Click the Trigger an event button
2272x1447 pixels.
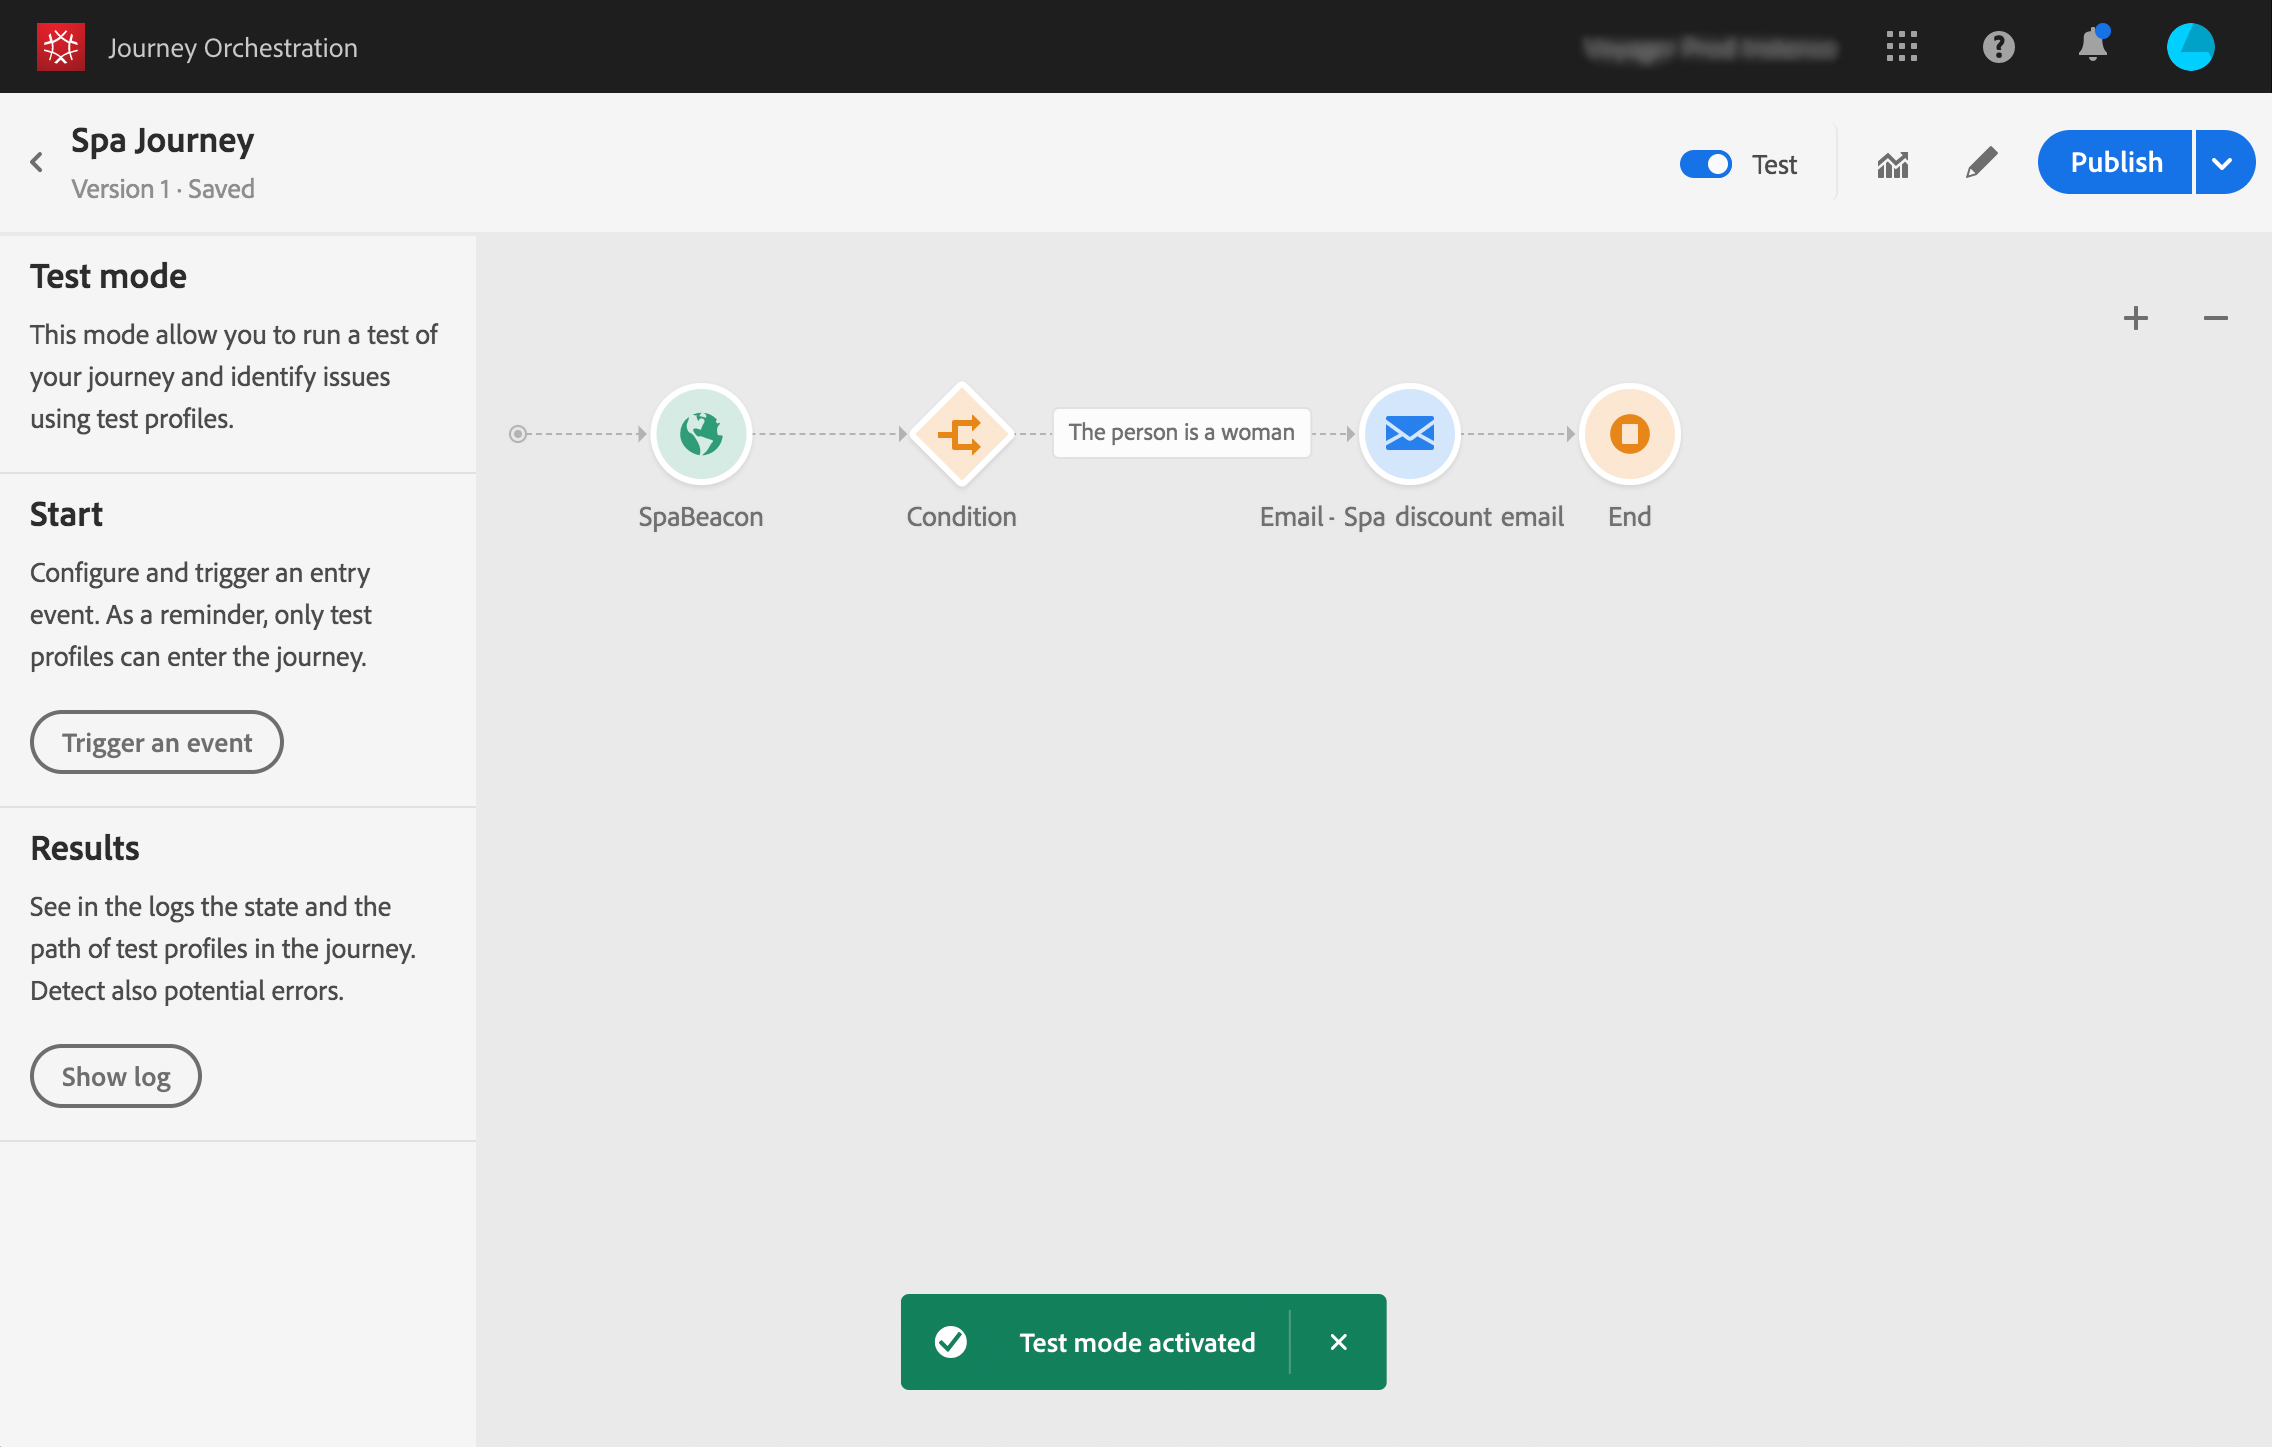tap(157, 742)
